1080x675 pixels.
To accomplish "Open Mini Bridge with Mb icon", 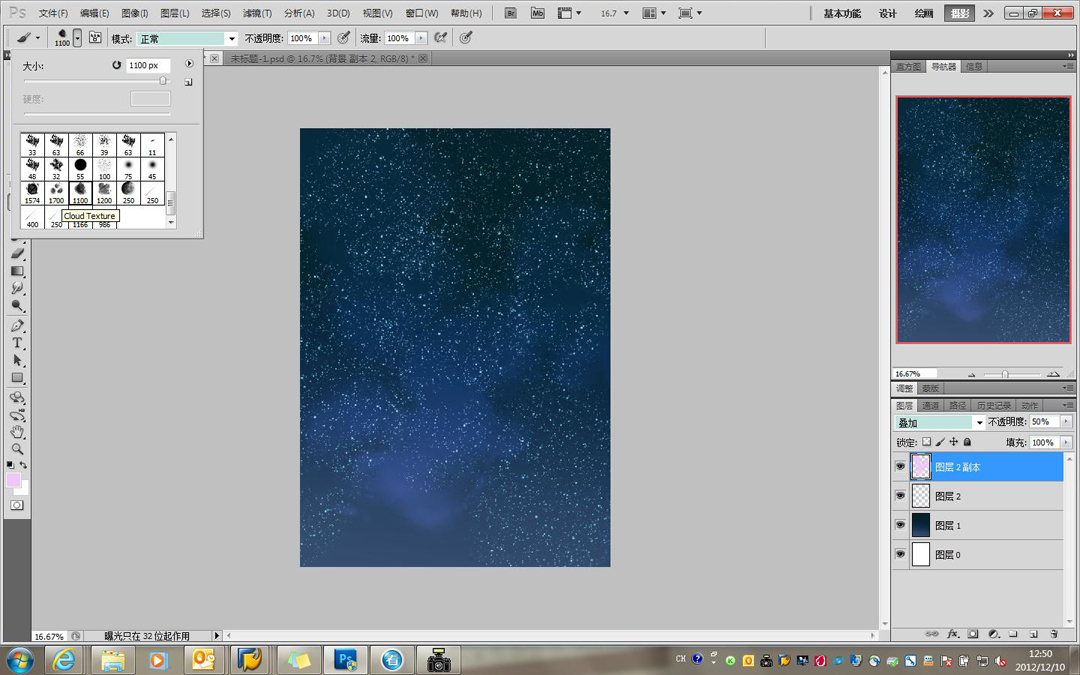I will (x=537, y=13).
